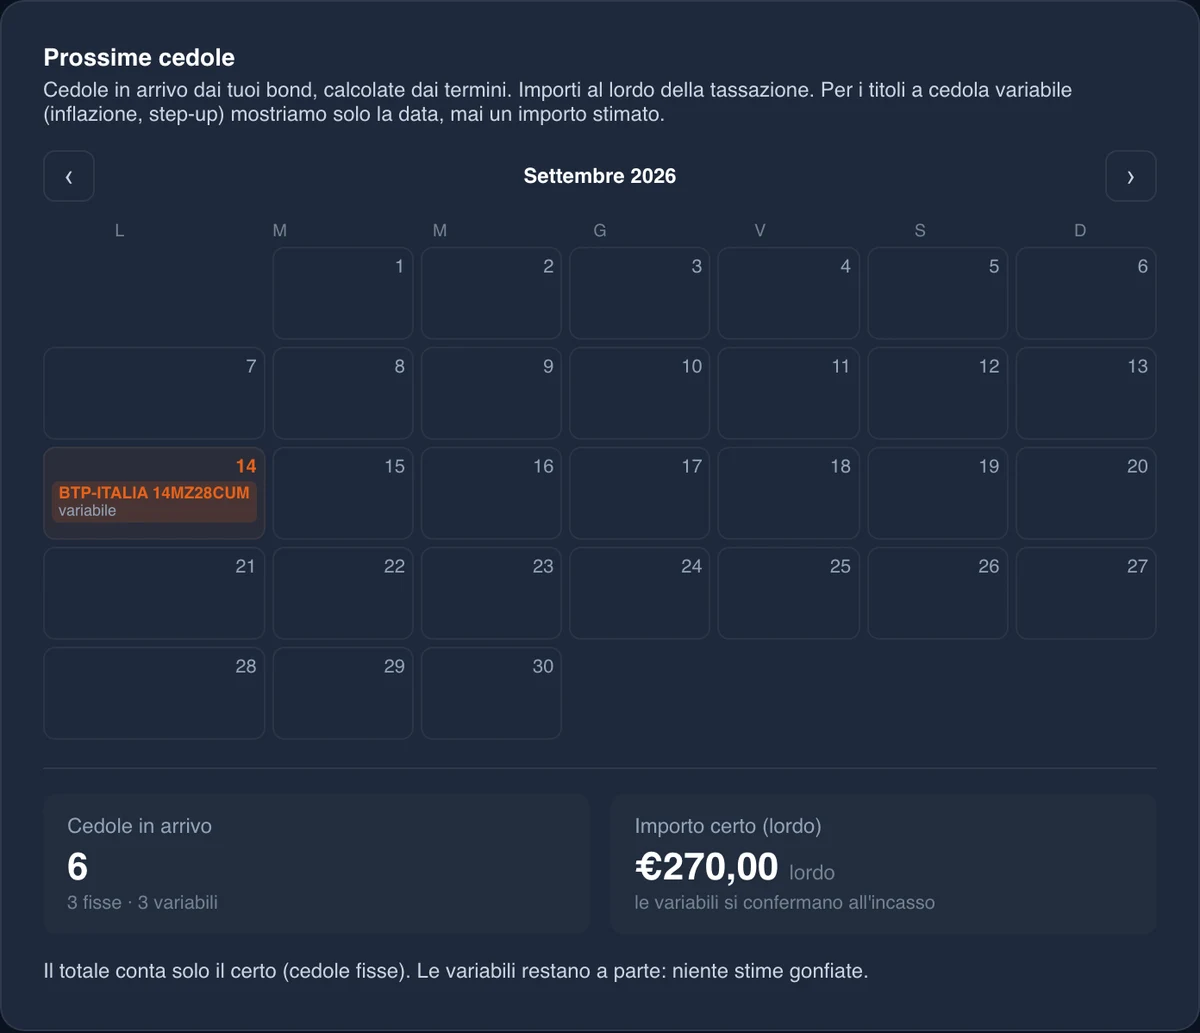Go to next month with right chevron
Image resolution: width=1200 pixels, height=1033 pixels.
point(1131,176)
